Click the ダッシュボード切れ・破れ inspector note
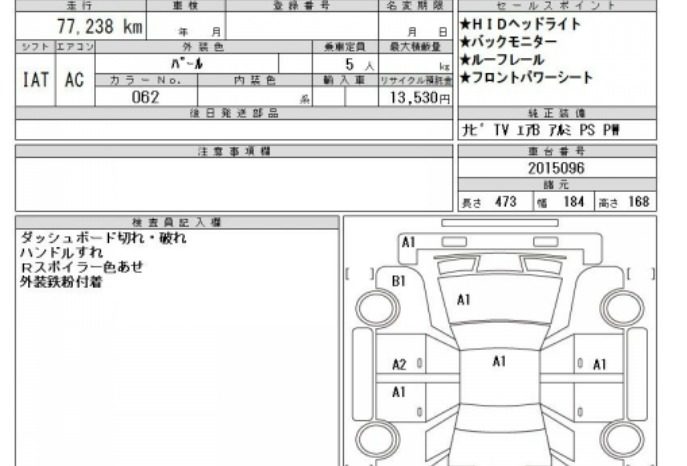Image resolution: width=687 pixels, height=466 pixels. pos(103,239)
